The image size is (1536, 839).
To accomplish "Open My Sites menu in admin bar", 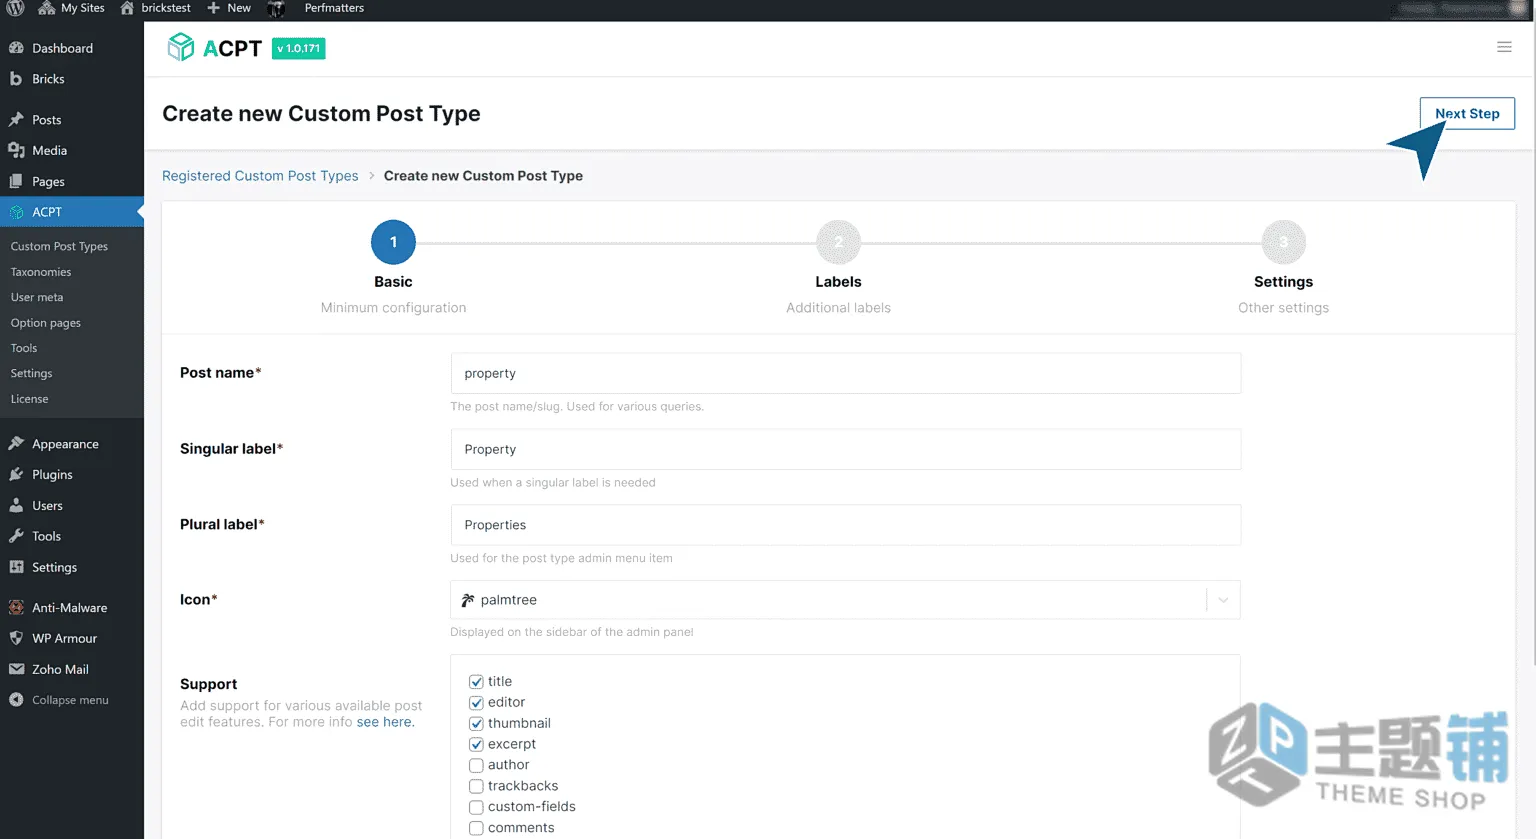I will [x=71, y=8].
